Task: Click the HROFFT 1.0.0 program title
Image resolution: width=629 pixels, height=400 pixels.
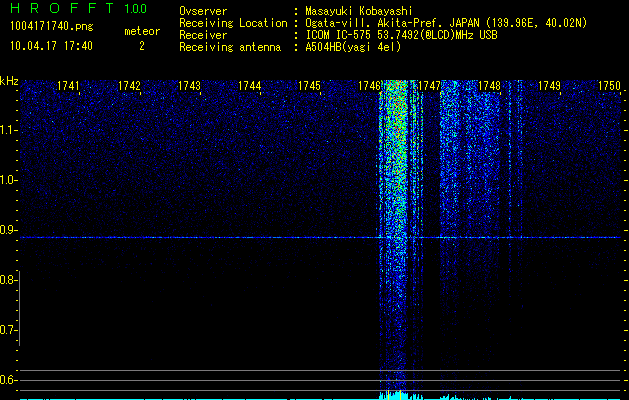Action: (x=79, y=8)
